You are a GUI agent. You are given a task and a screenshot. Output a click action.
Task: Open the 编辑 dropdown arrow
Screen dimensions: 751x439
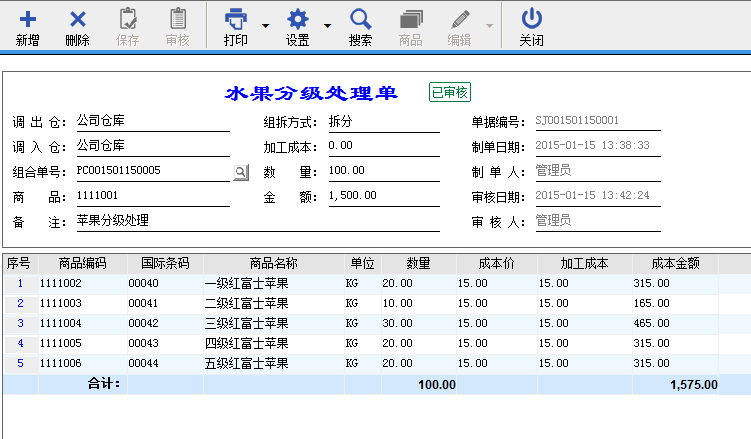tap(489, 25)
